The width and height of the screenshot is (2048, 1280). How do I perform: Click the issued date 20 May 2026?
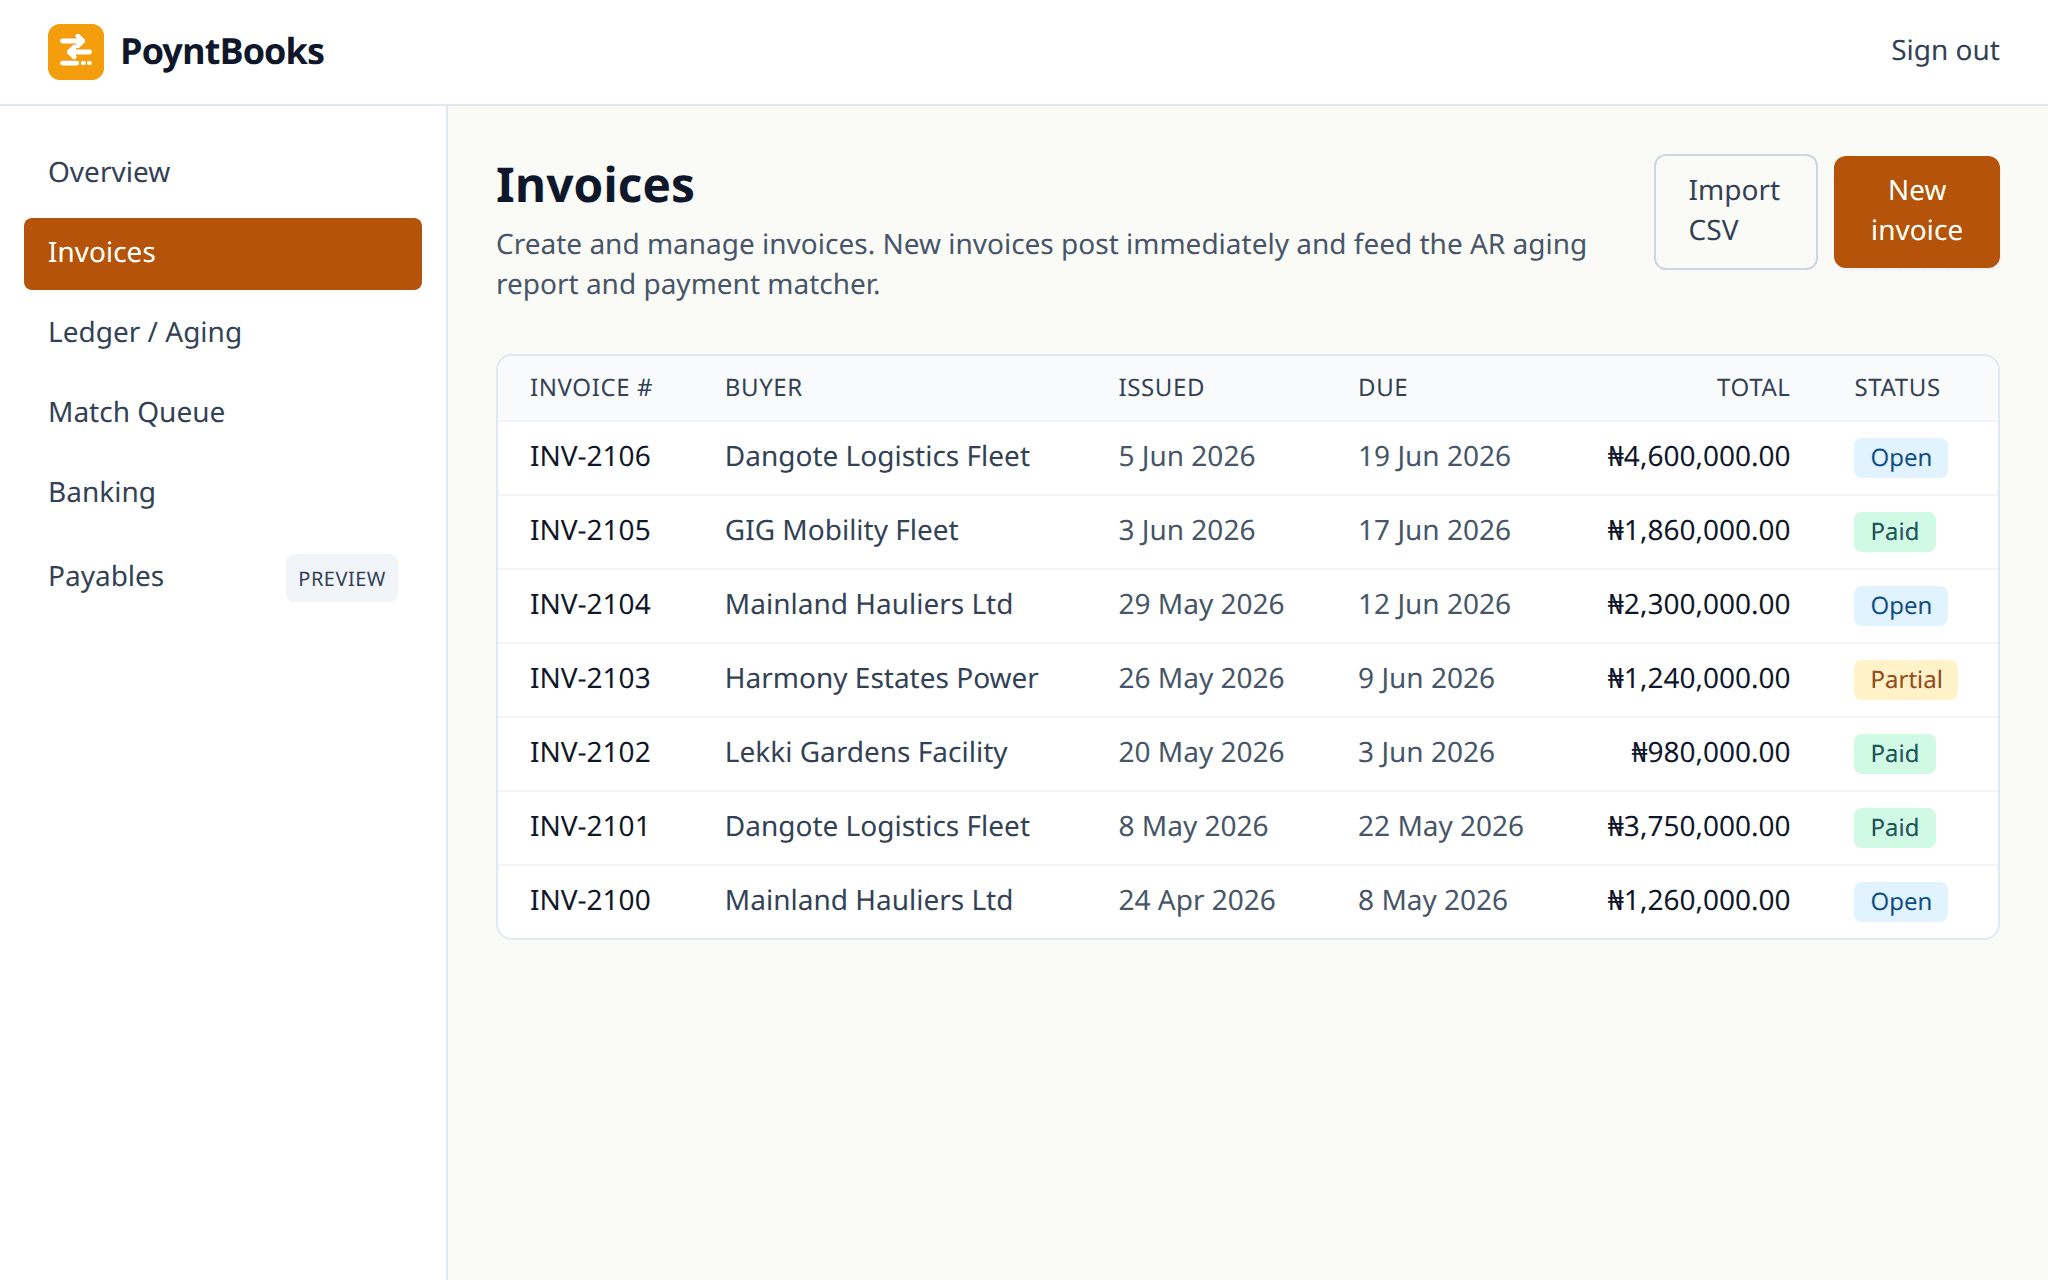[x=1201, y=753]
